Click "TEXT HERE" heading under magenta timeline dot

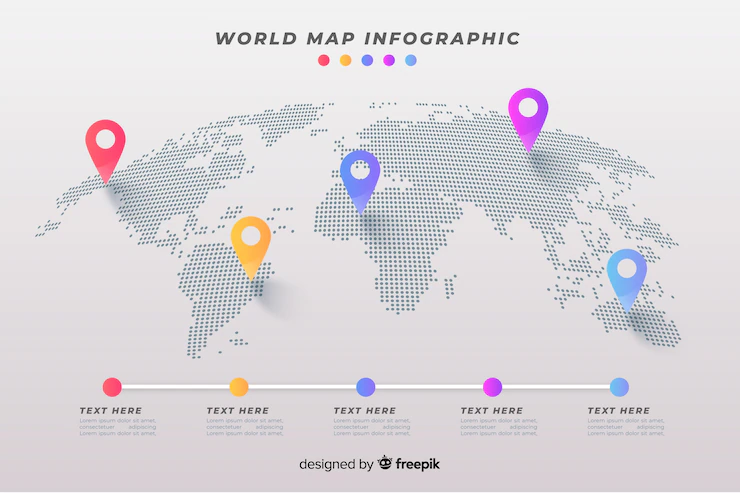point(491,410)
